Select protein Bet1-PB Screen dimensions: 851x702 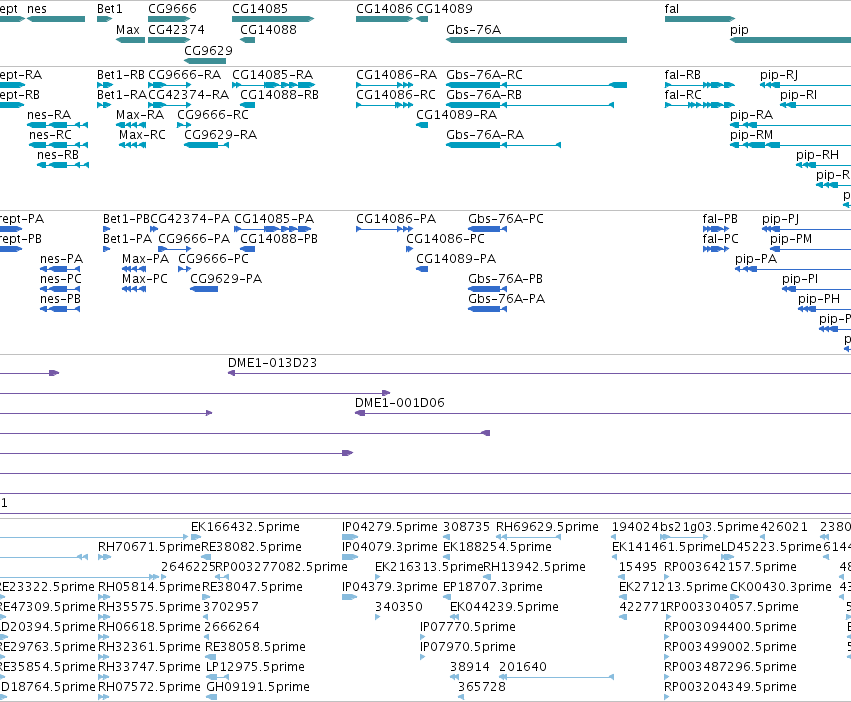[x=126, y=219]
